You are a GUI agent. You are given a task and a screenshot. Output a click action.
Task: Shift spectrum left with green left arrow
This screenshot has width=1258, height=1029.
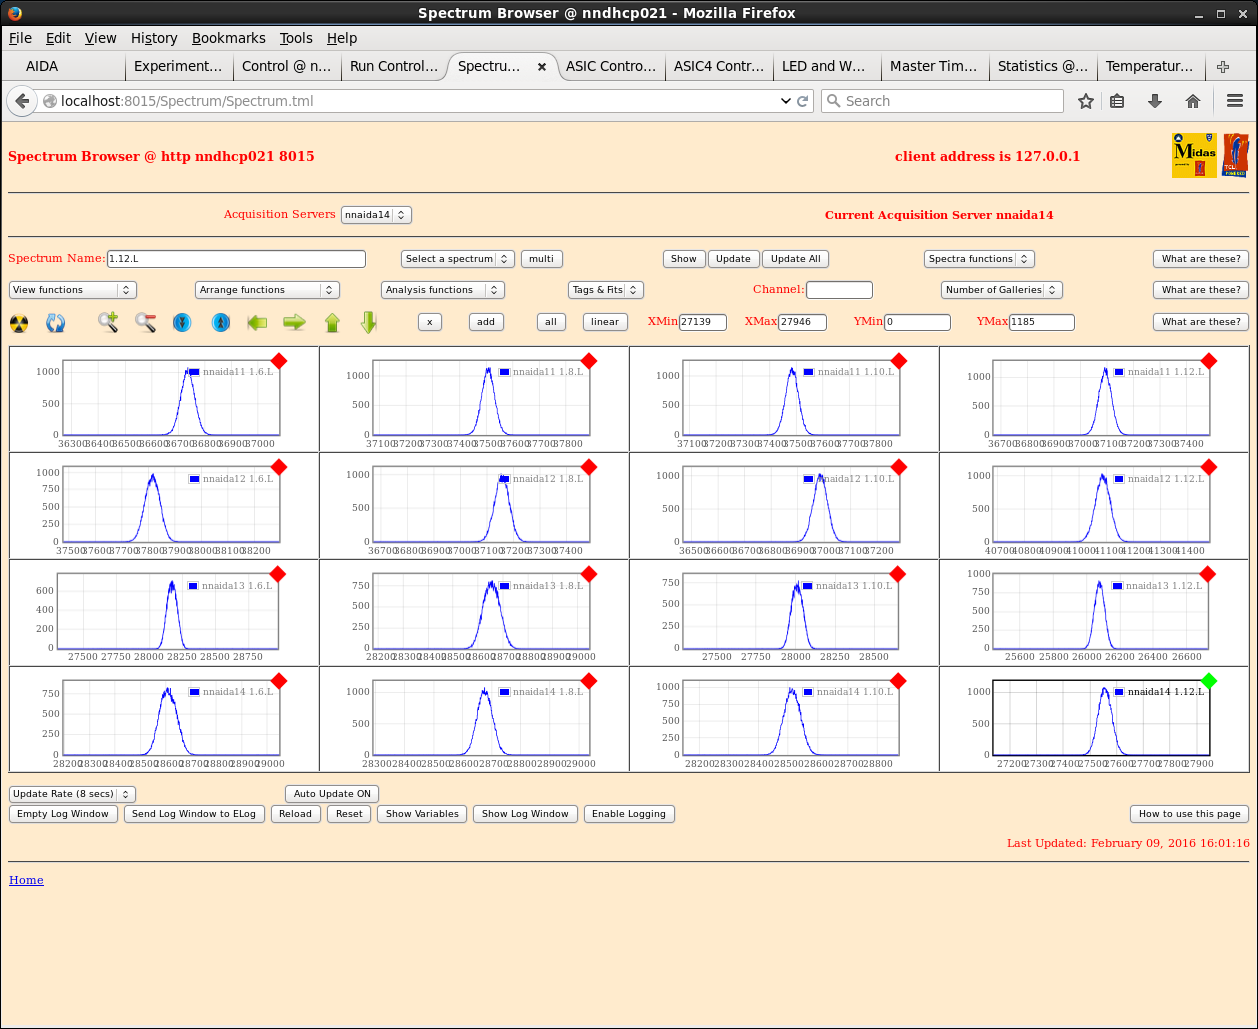(258, 322)
